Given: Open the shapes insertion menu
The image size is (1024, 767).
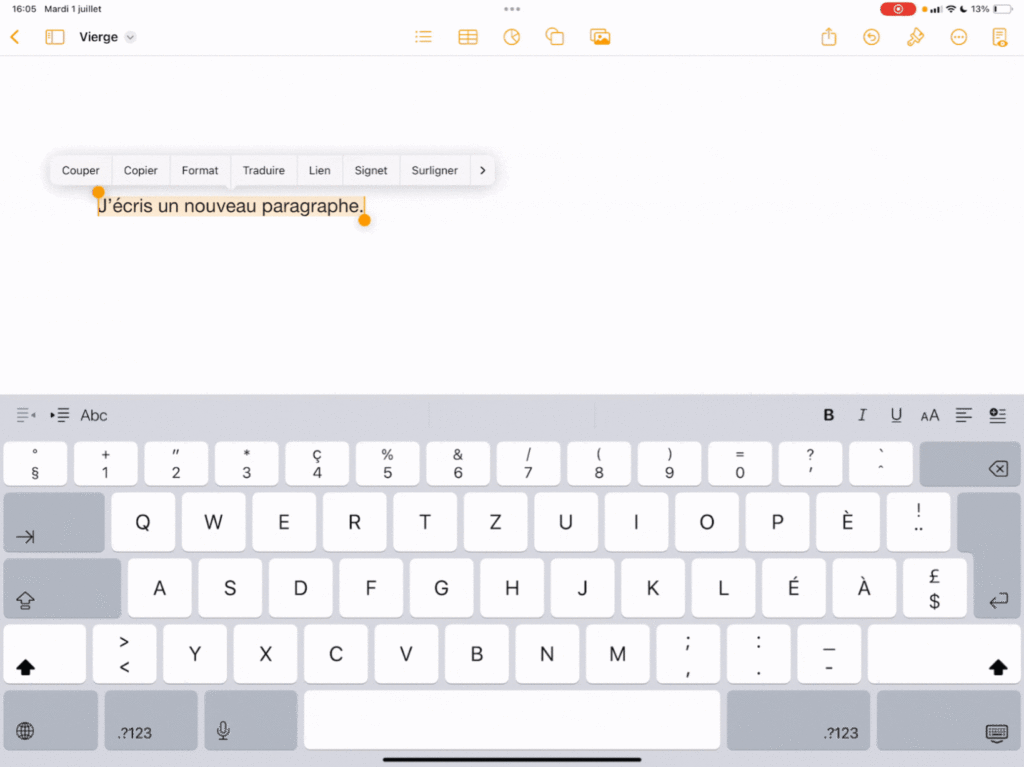Looking at the screenshot, I should 554,37.
